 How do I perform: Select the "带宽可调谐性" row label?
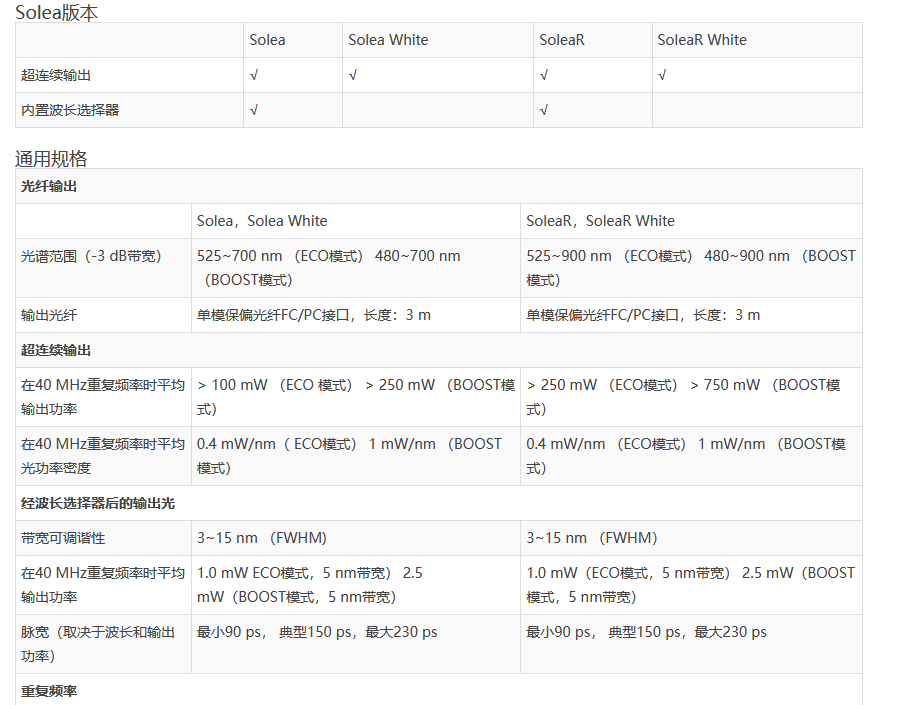63,538
